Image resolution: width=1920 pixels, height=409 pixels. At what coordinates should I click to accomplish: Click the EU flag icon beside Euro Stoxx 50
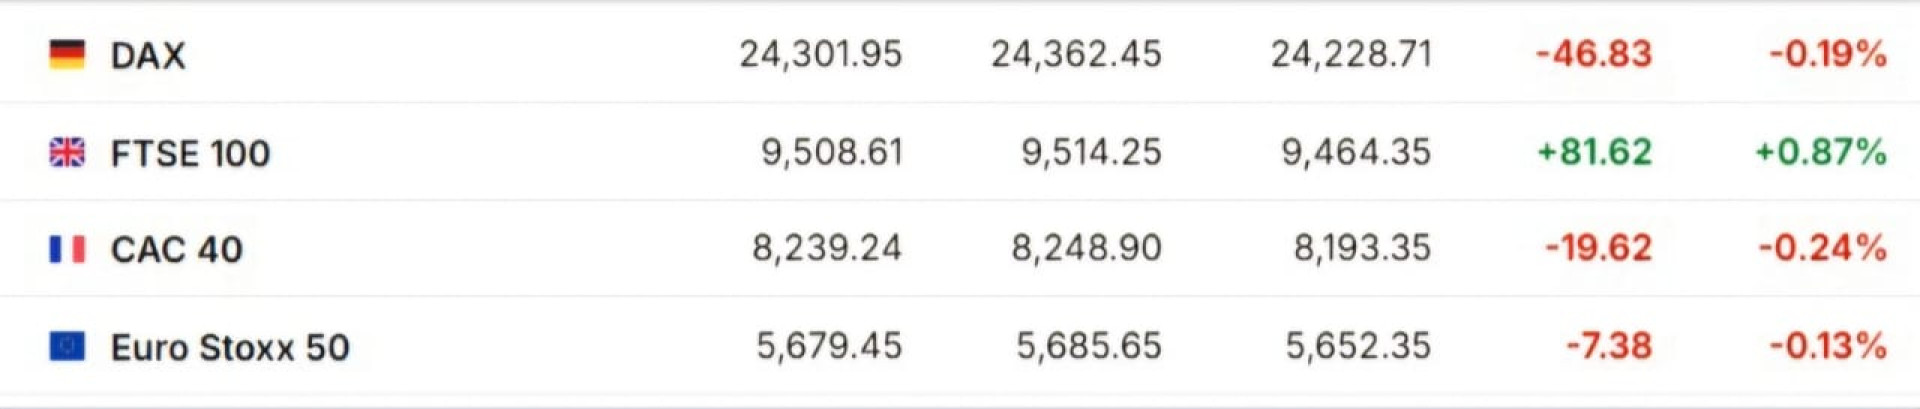coord(67,346)
